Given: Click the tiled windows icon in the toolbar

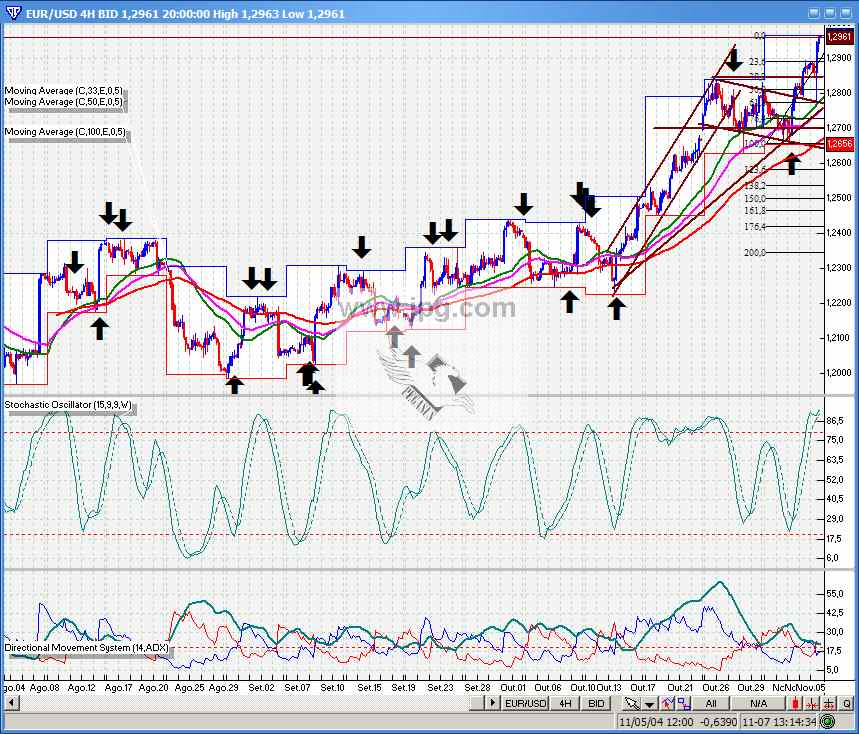Looking at the screenshot, I should coord(685,704).
